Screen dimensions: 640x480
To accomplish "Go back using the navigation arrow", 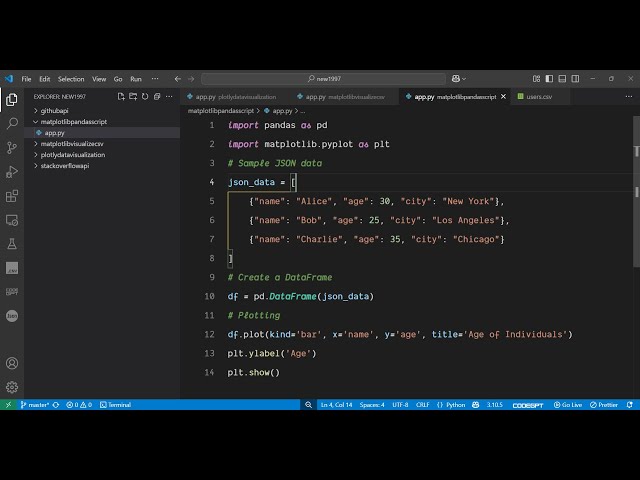I will [x=178, y=79].
